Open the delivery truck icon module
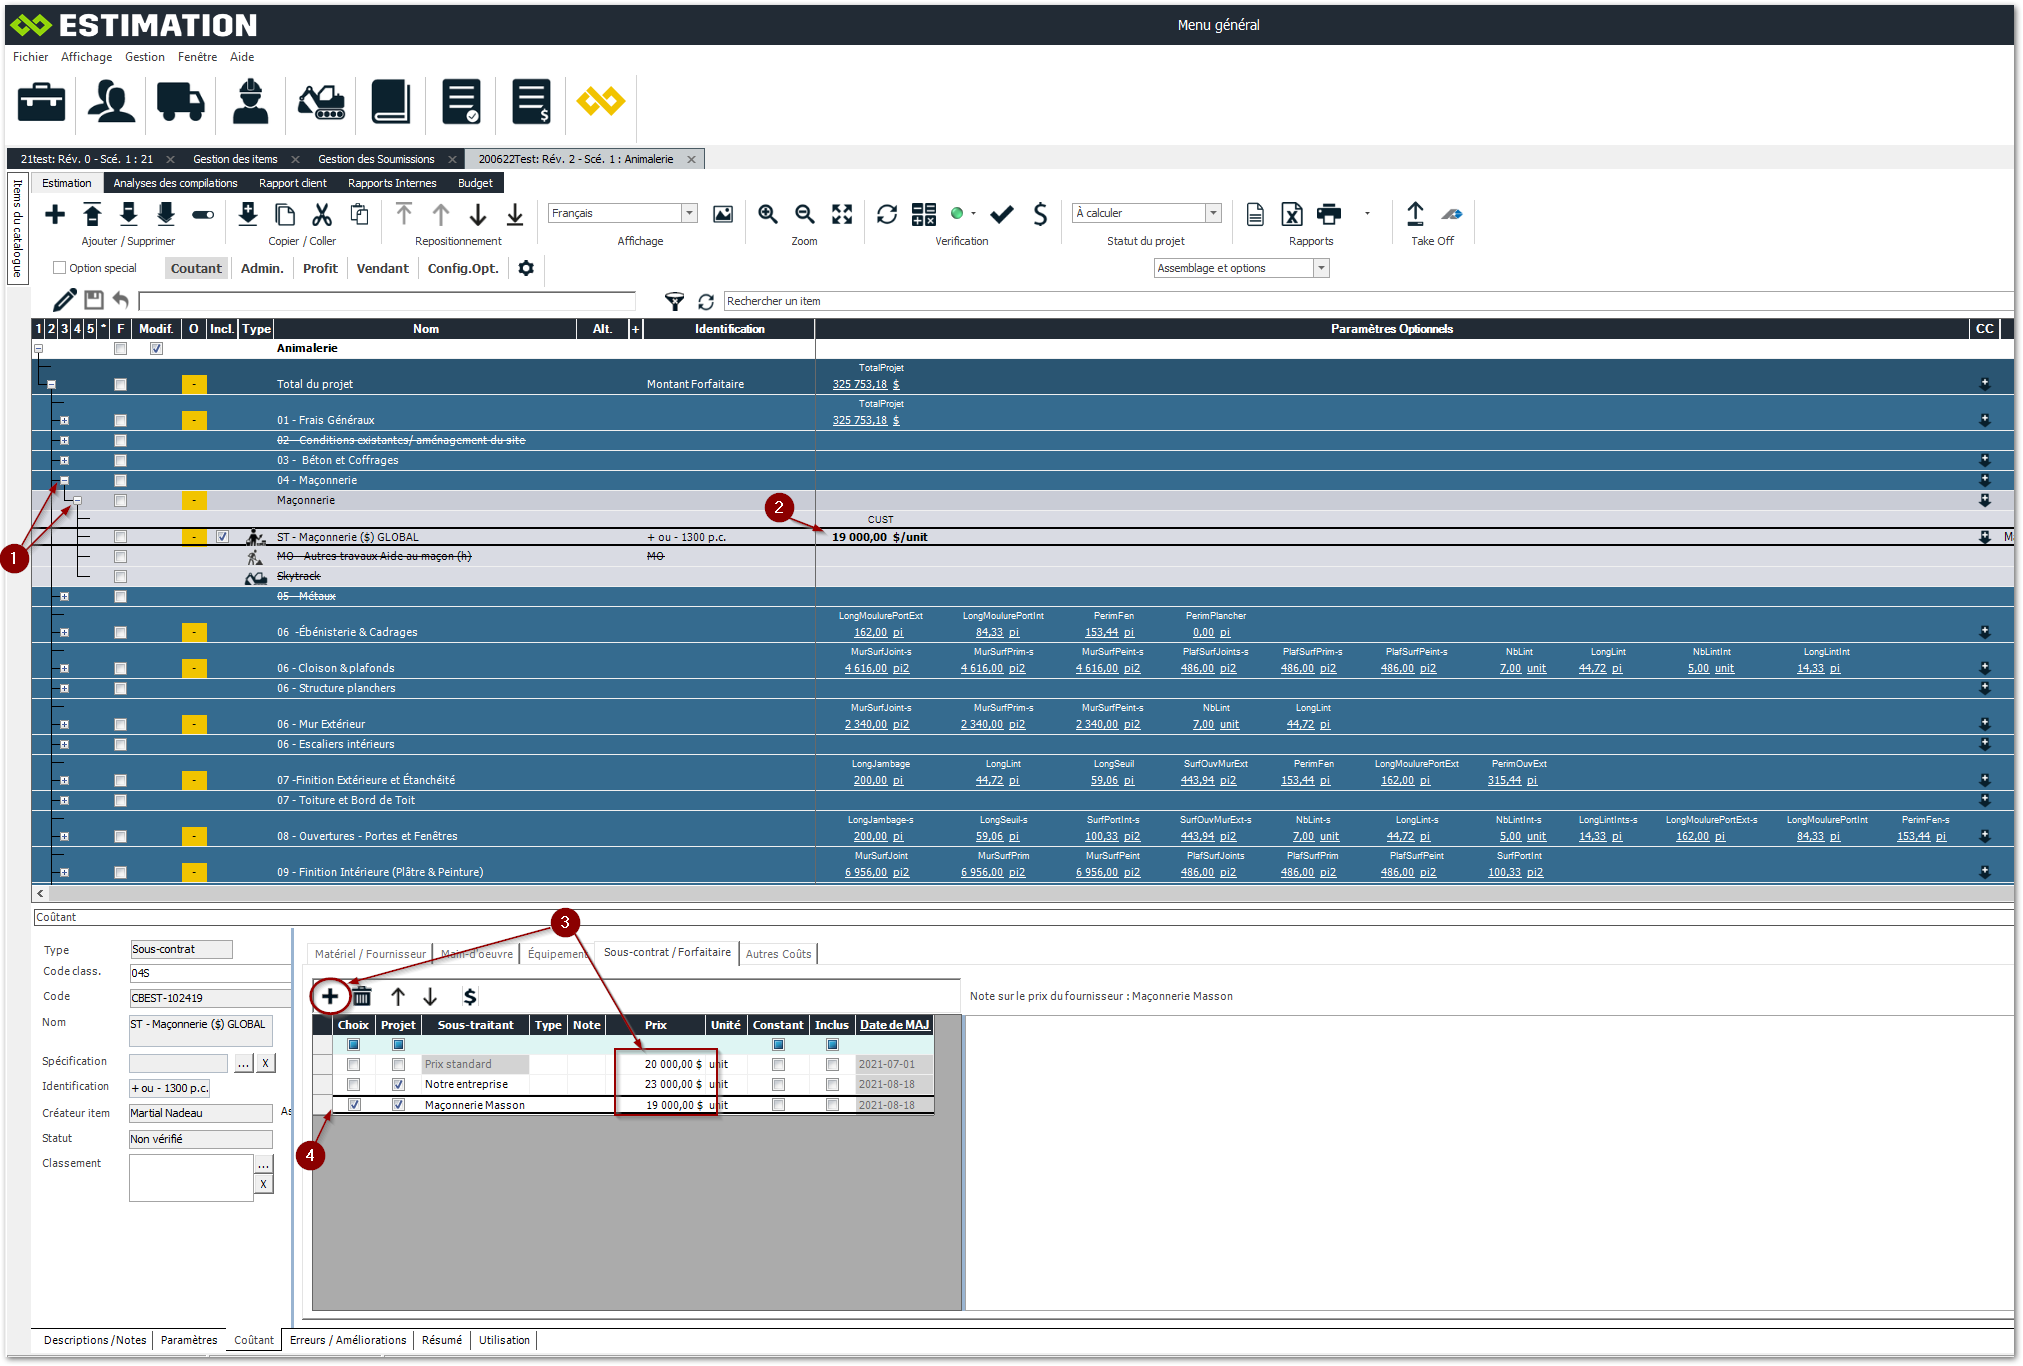 point(180,102)
